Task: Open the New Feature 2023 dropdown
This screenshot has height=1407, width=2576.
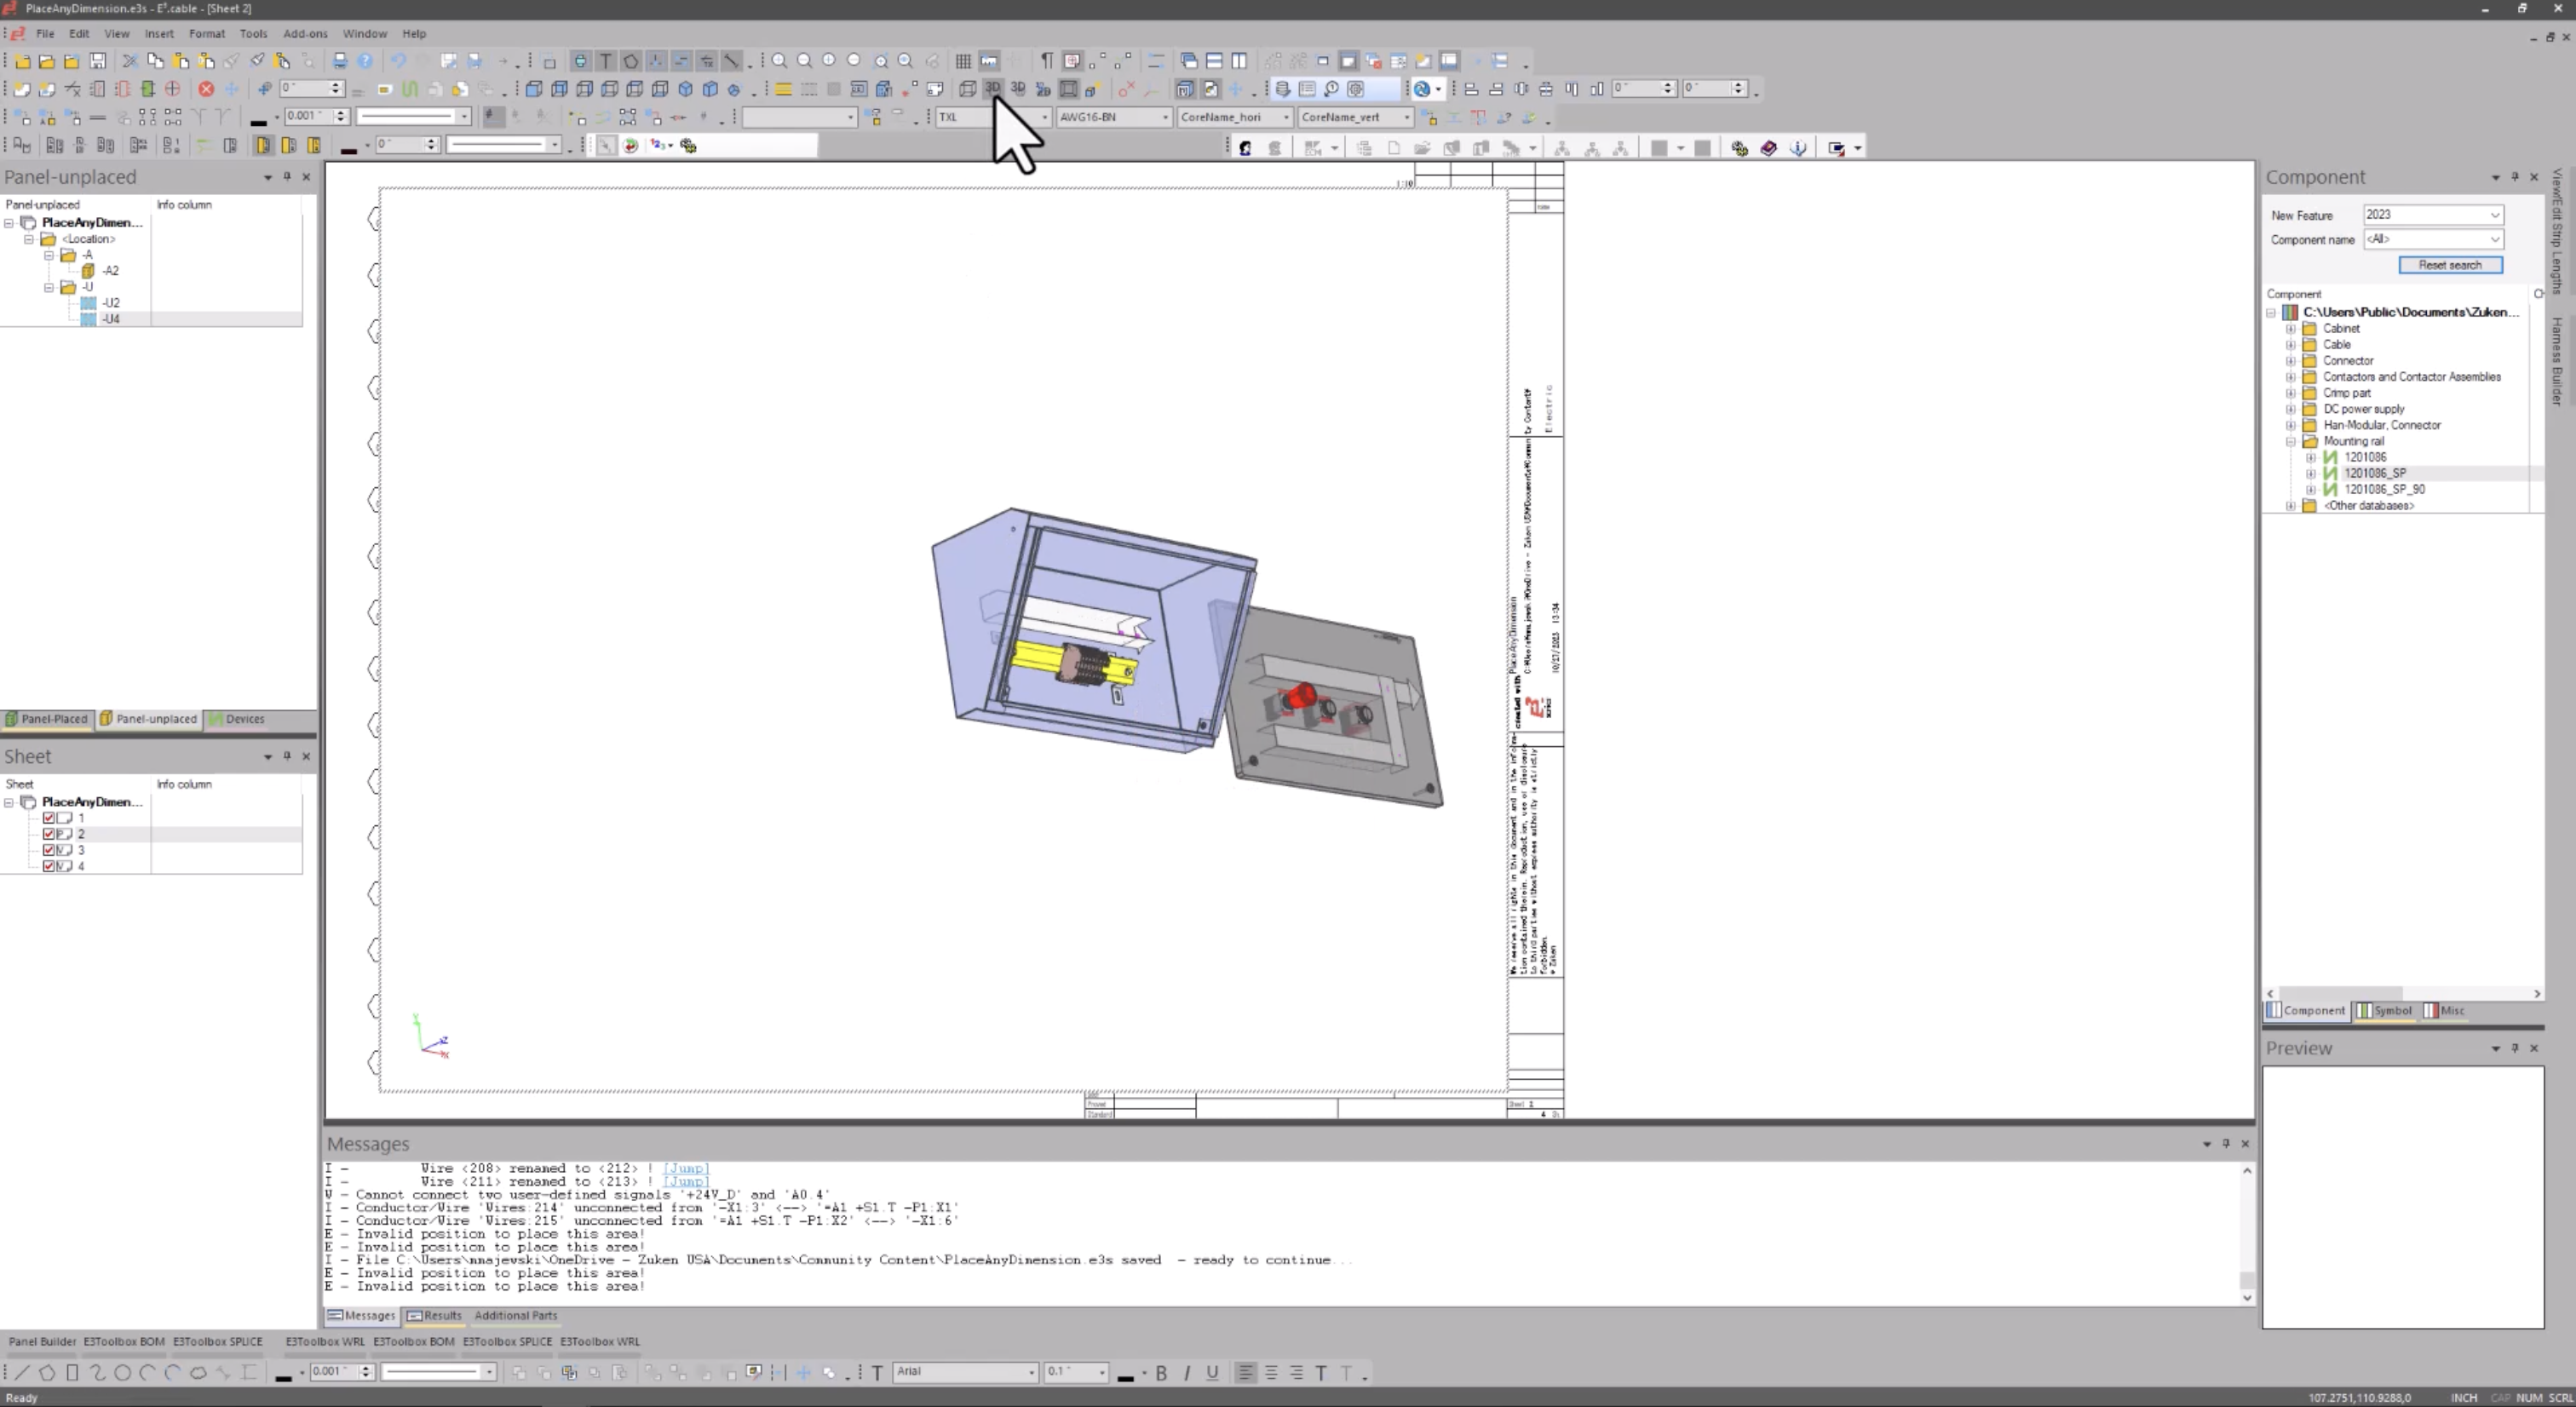Action: coord(2492,215)
